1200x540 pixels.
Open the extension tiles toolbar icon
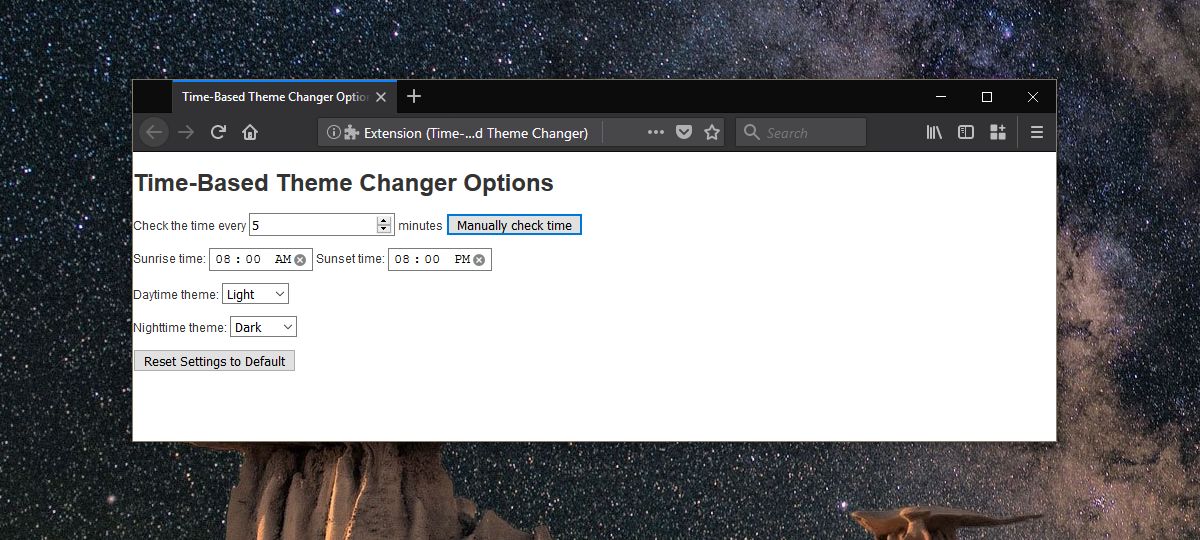(998, 132)
